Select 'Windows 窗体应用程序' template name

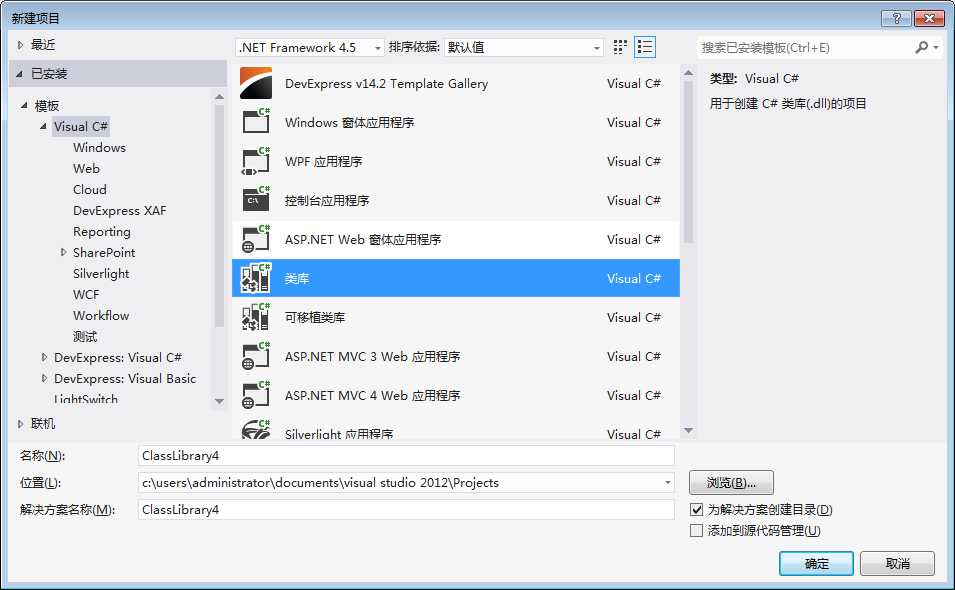[x=349, y=122]
